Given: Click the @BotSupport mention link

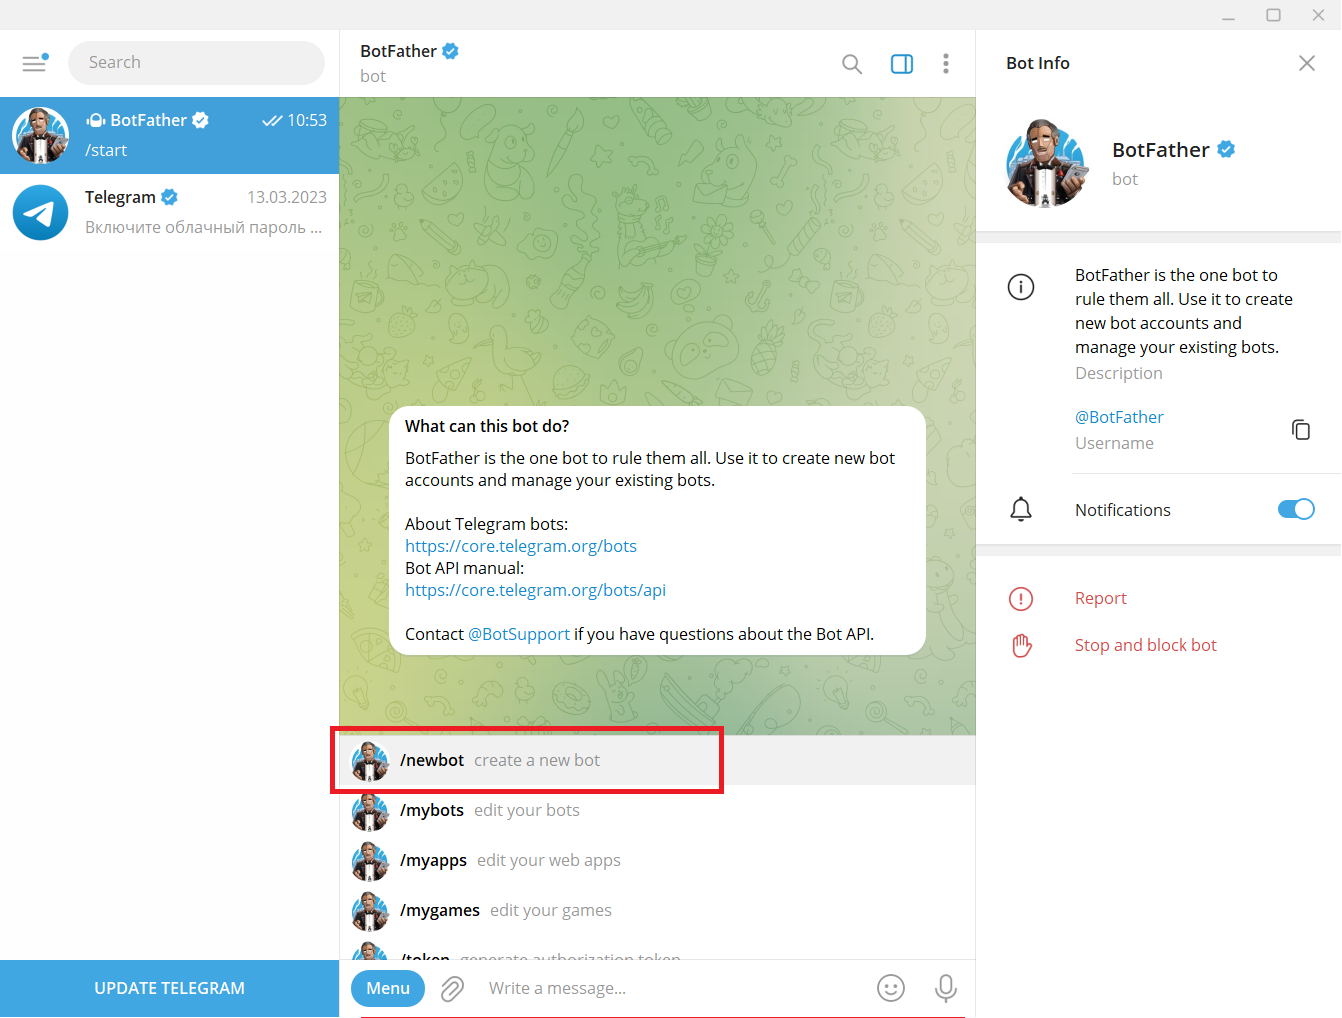Looking at the screenshot, I should click(519, 634).
